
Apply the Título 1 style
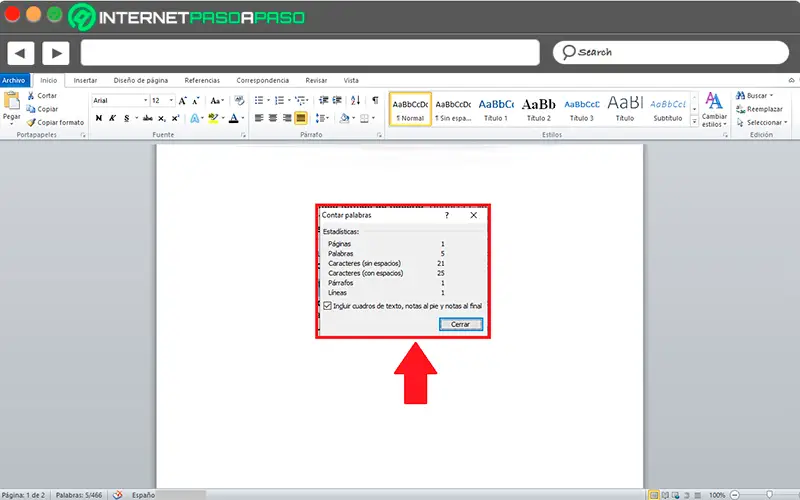[x=496, y=109]
